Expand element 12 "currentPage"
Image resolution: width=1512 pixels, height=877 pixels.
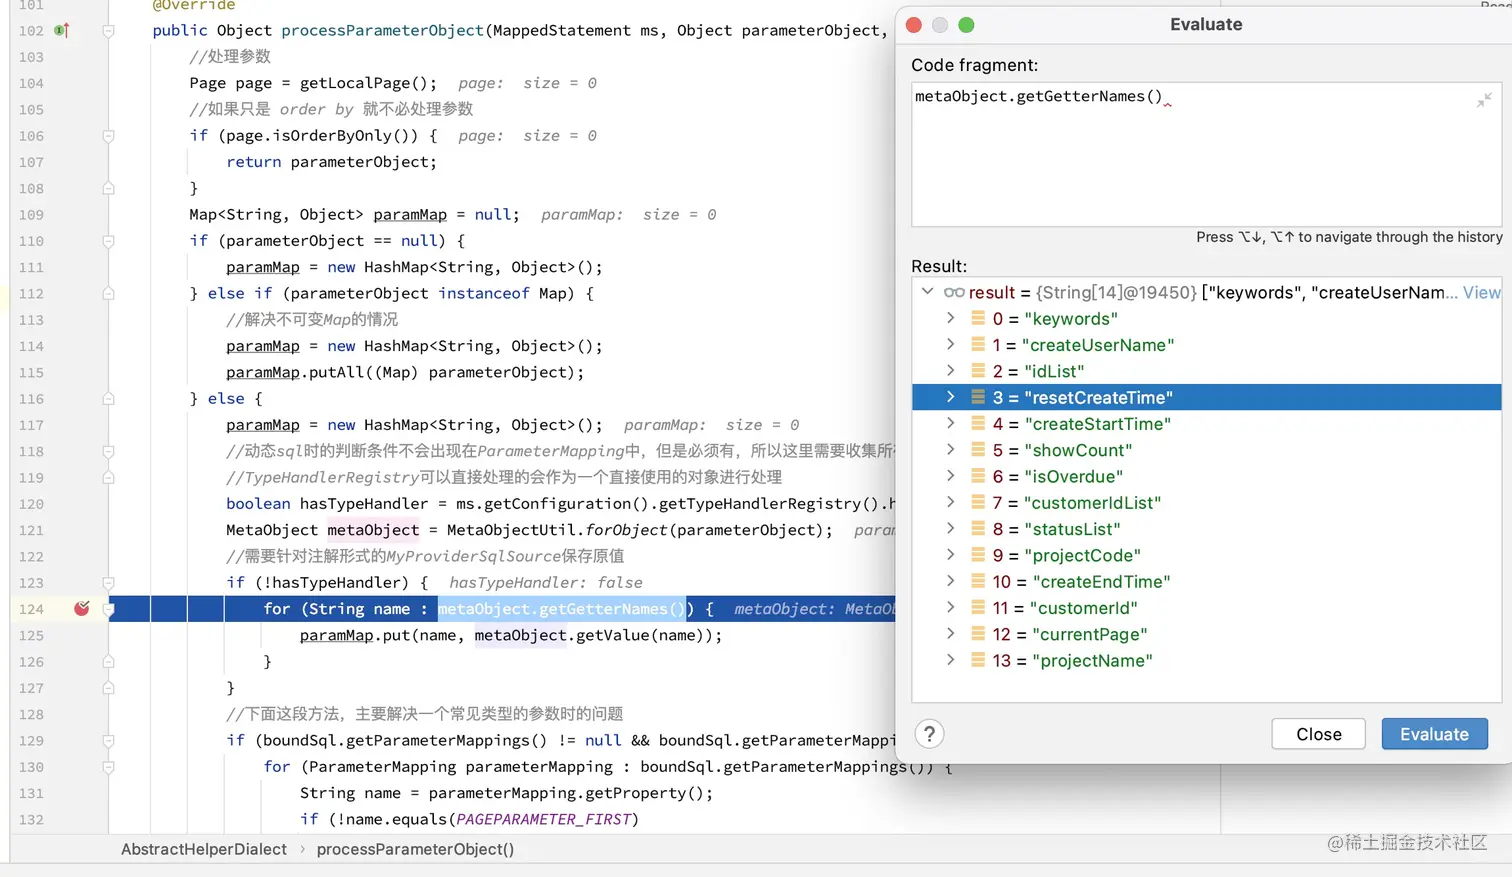pyautogui.click(x=950, y=634)
